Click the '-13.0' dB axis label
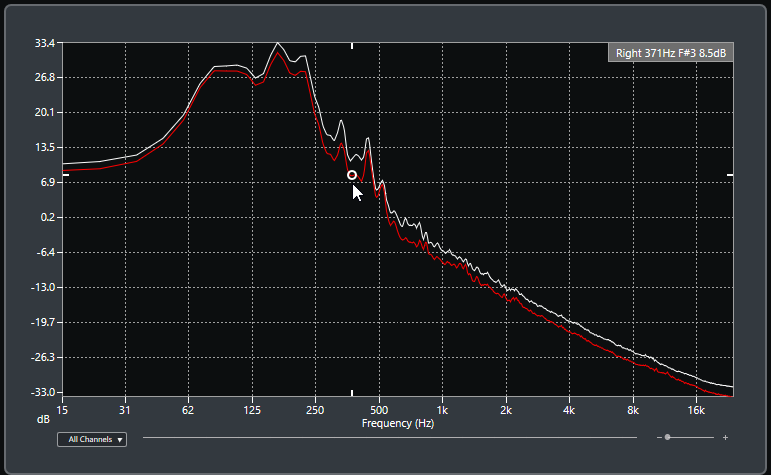 tap(43, 287)
